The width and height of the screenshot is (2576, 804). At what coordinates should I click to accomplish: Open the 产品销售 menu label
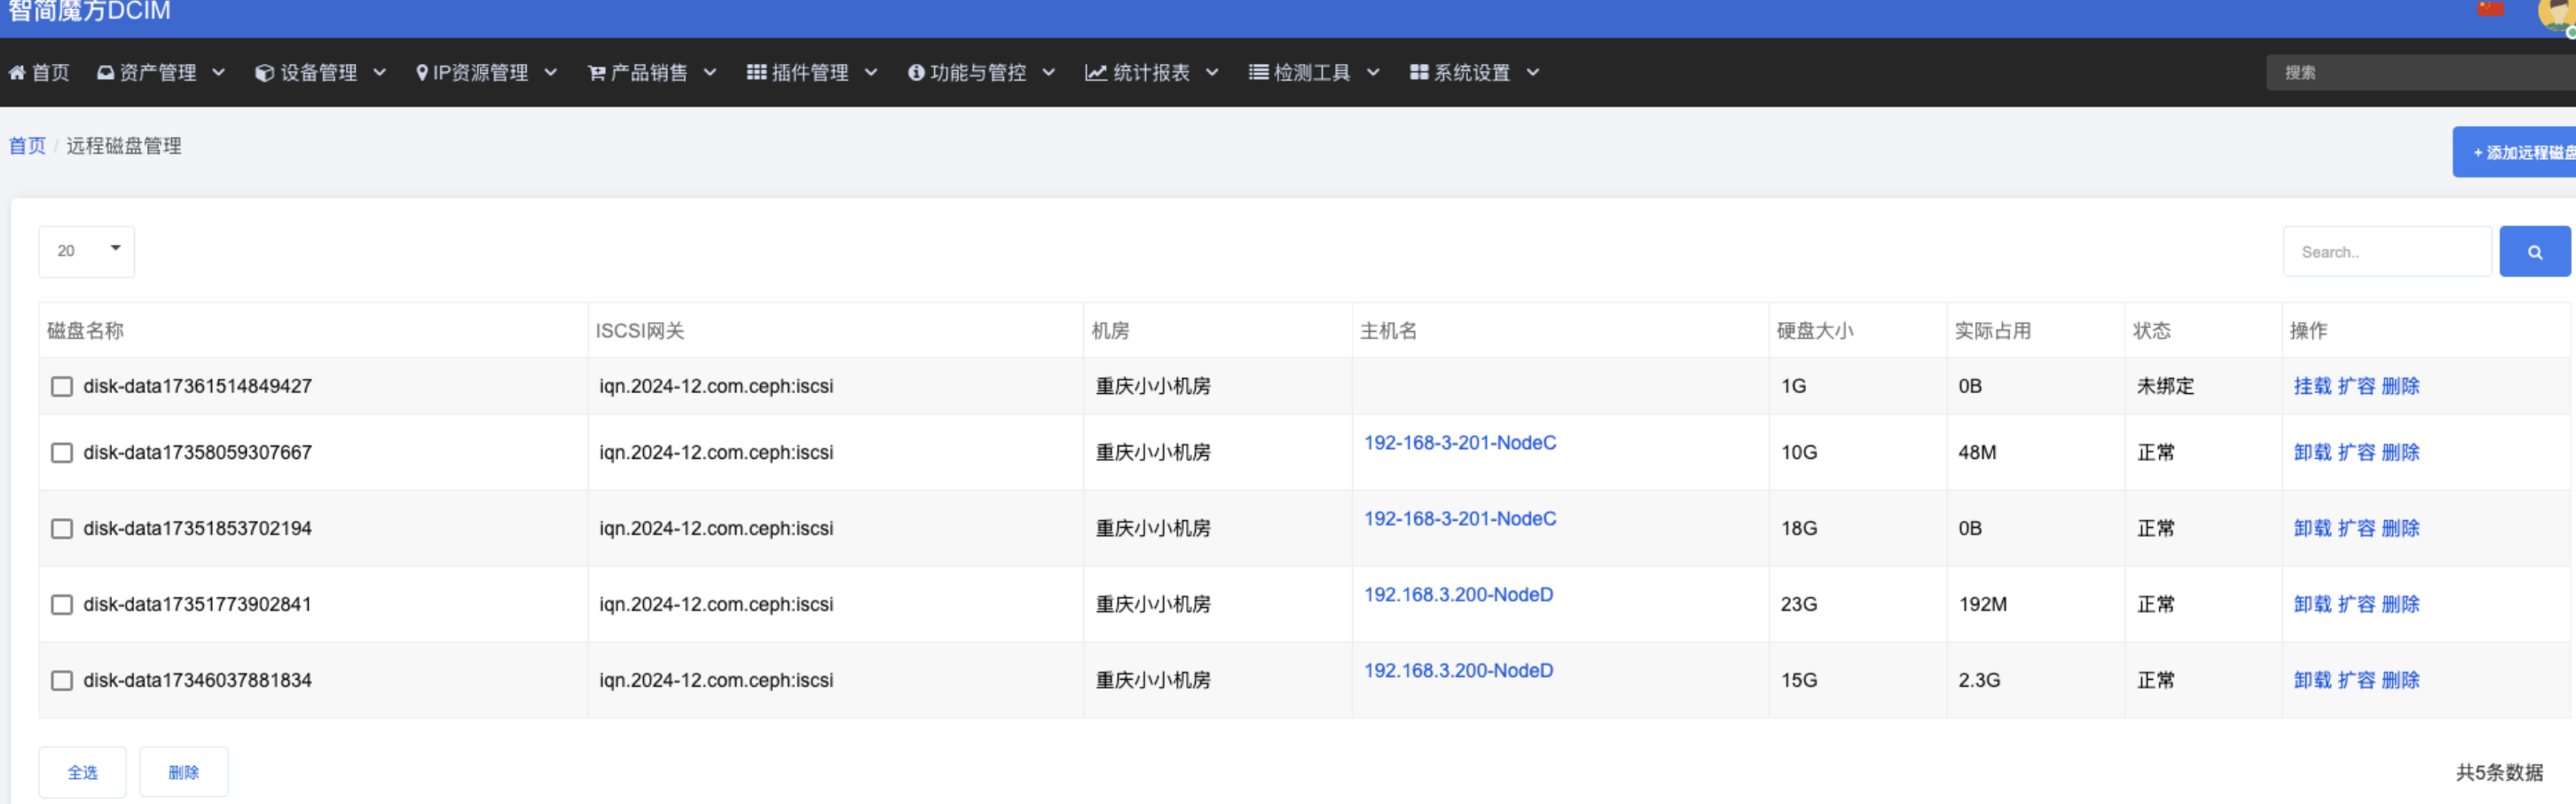650,73
